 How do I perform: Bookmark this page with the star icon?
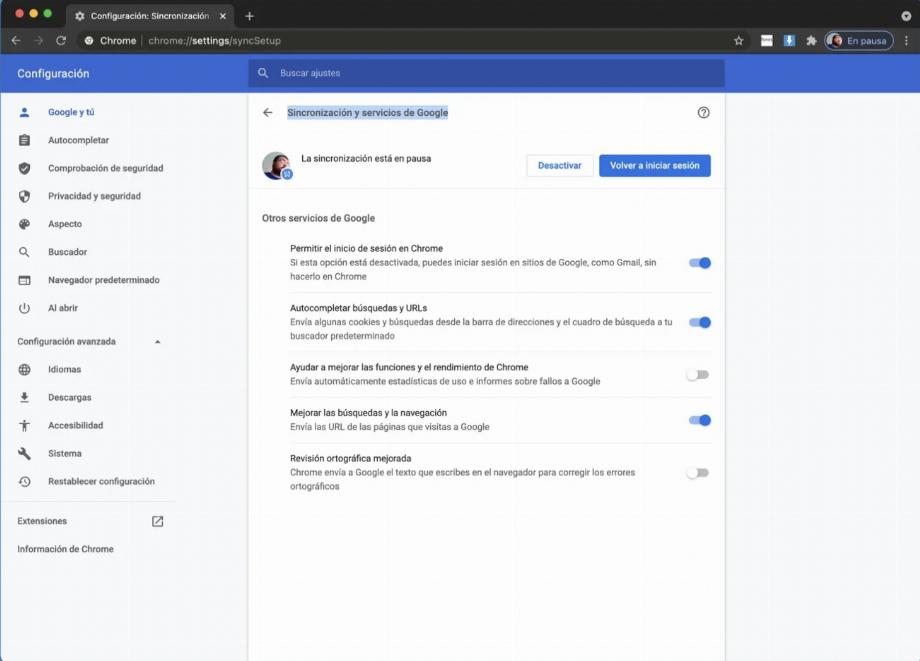click(x=739, y=40)
